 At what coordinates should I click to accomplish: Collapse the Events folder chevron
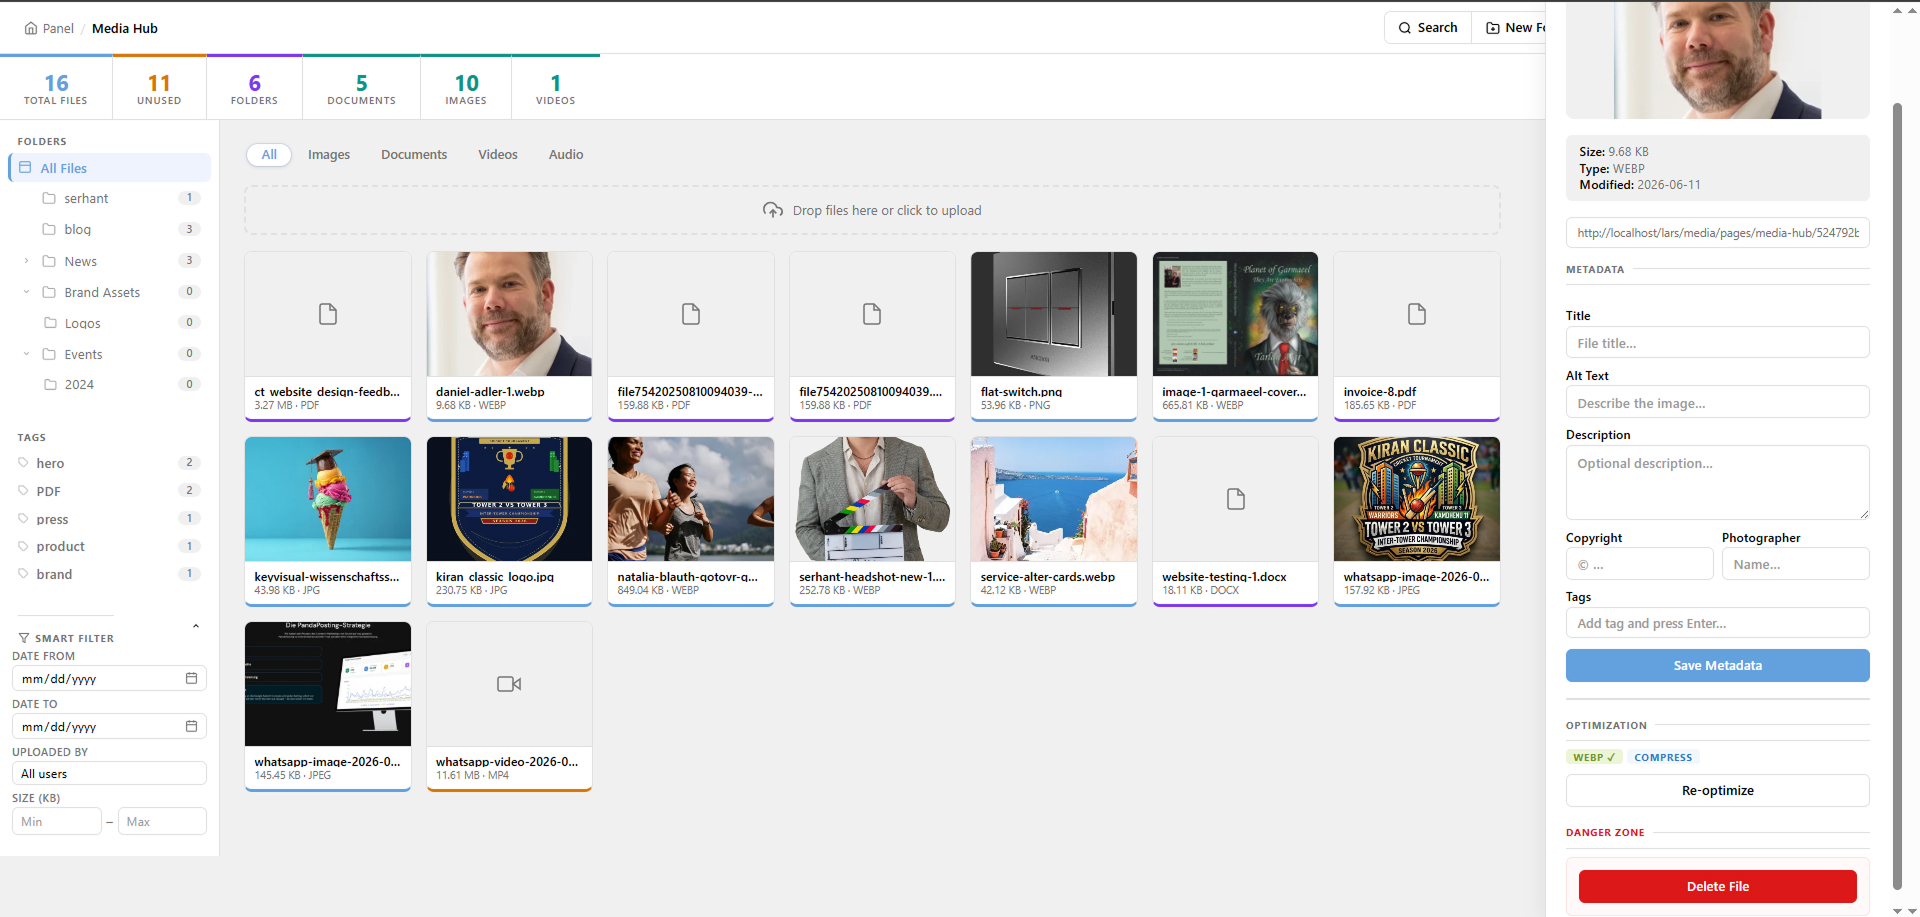coord(26,354)
